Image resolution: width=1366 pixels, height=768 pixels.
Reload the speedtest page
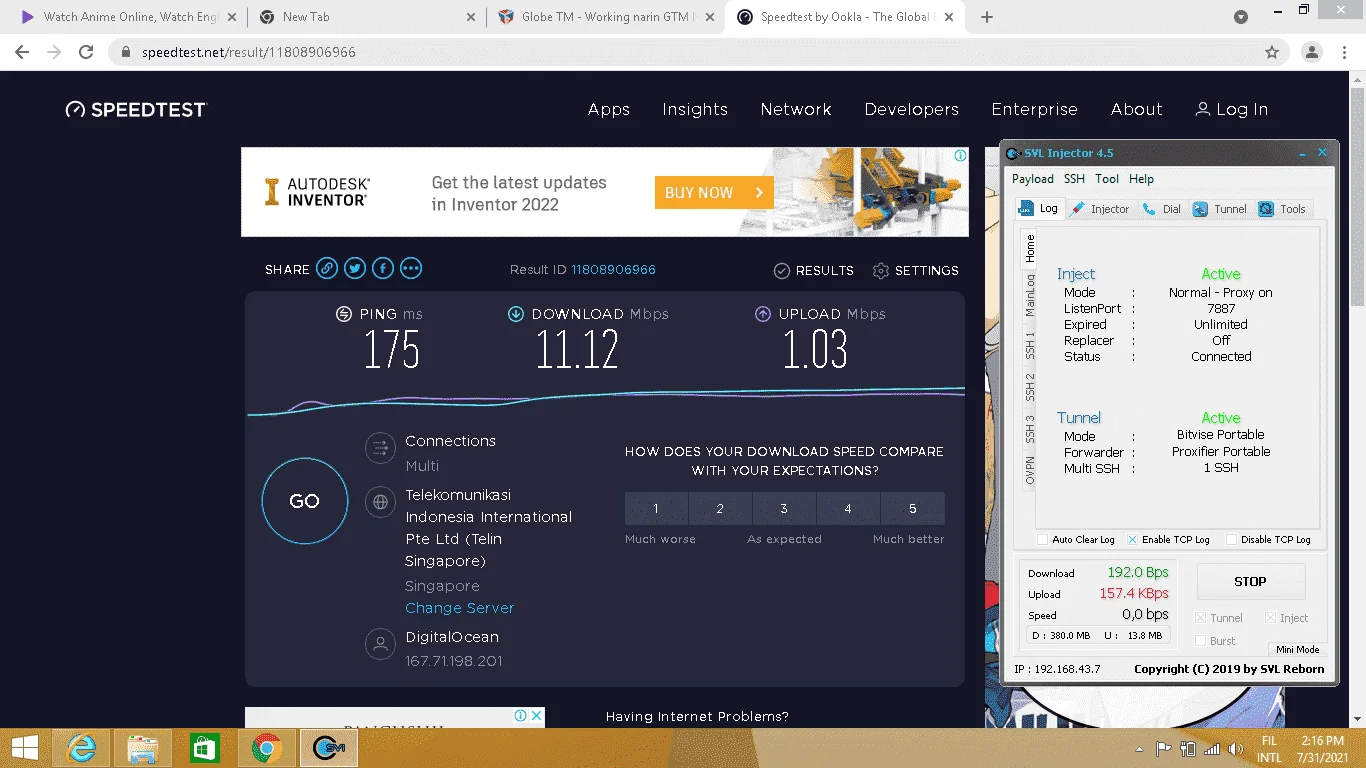(x=86, y=52)
